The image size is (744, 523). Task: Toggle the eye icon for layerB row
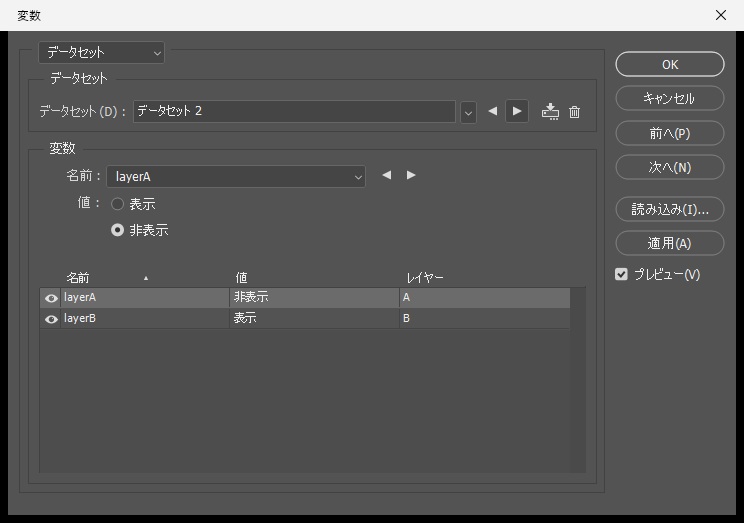pyautogui.click(x=51, y=319)
